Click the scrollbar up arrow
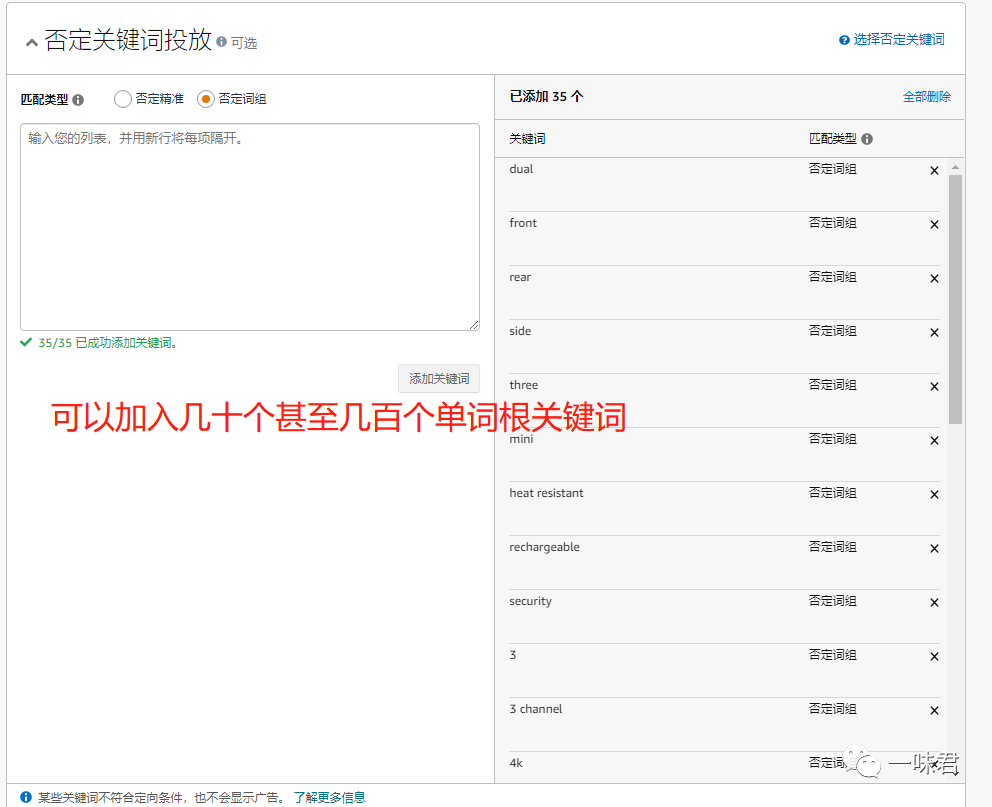 [x=955, y=167]
